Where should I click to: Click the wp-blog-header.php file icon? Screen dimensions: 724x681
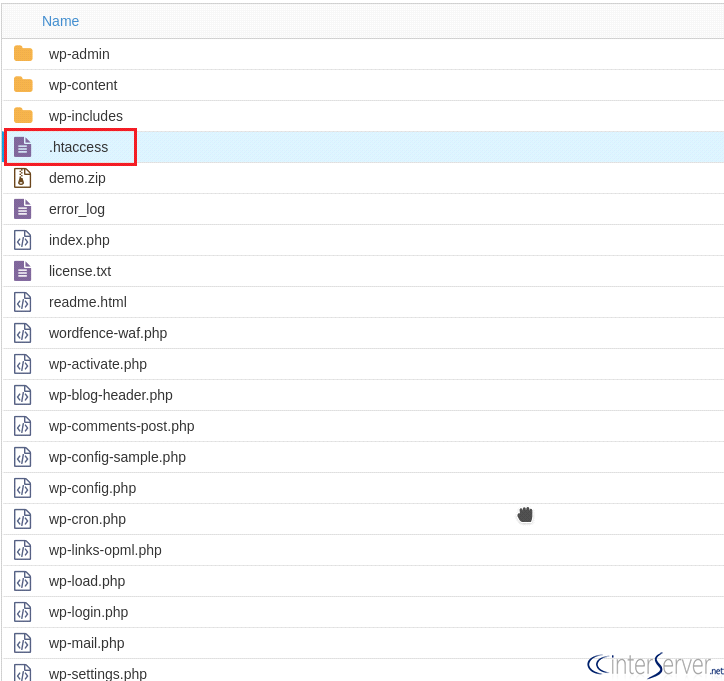[23, 395]
